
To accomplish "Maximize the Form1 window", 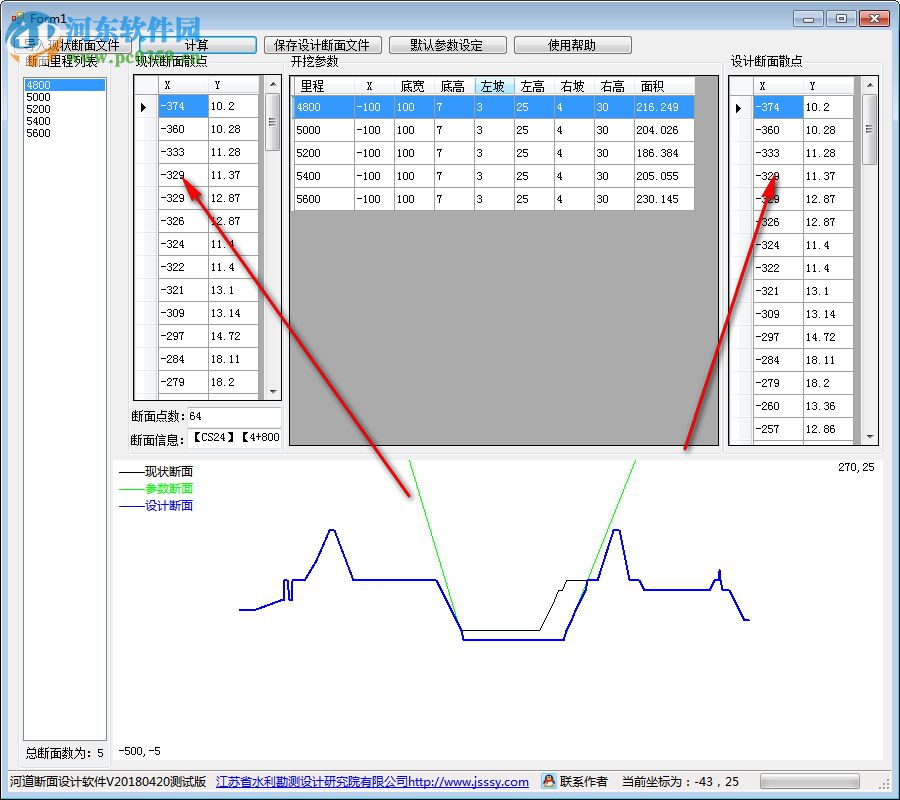I will (x=841, y=19).
